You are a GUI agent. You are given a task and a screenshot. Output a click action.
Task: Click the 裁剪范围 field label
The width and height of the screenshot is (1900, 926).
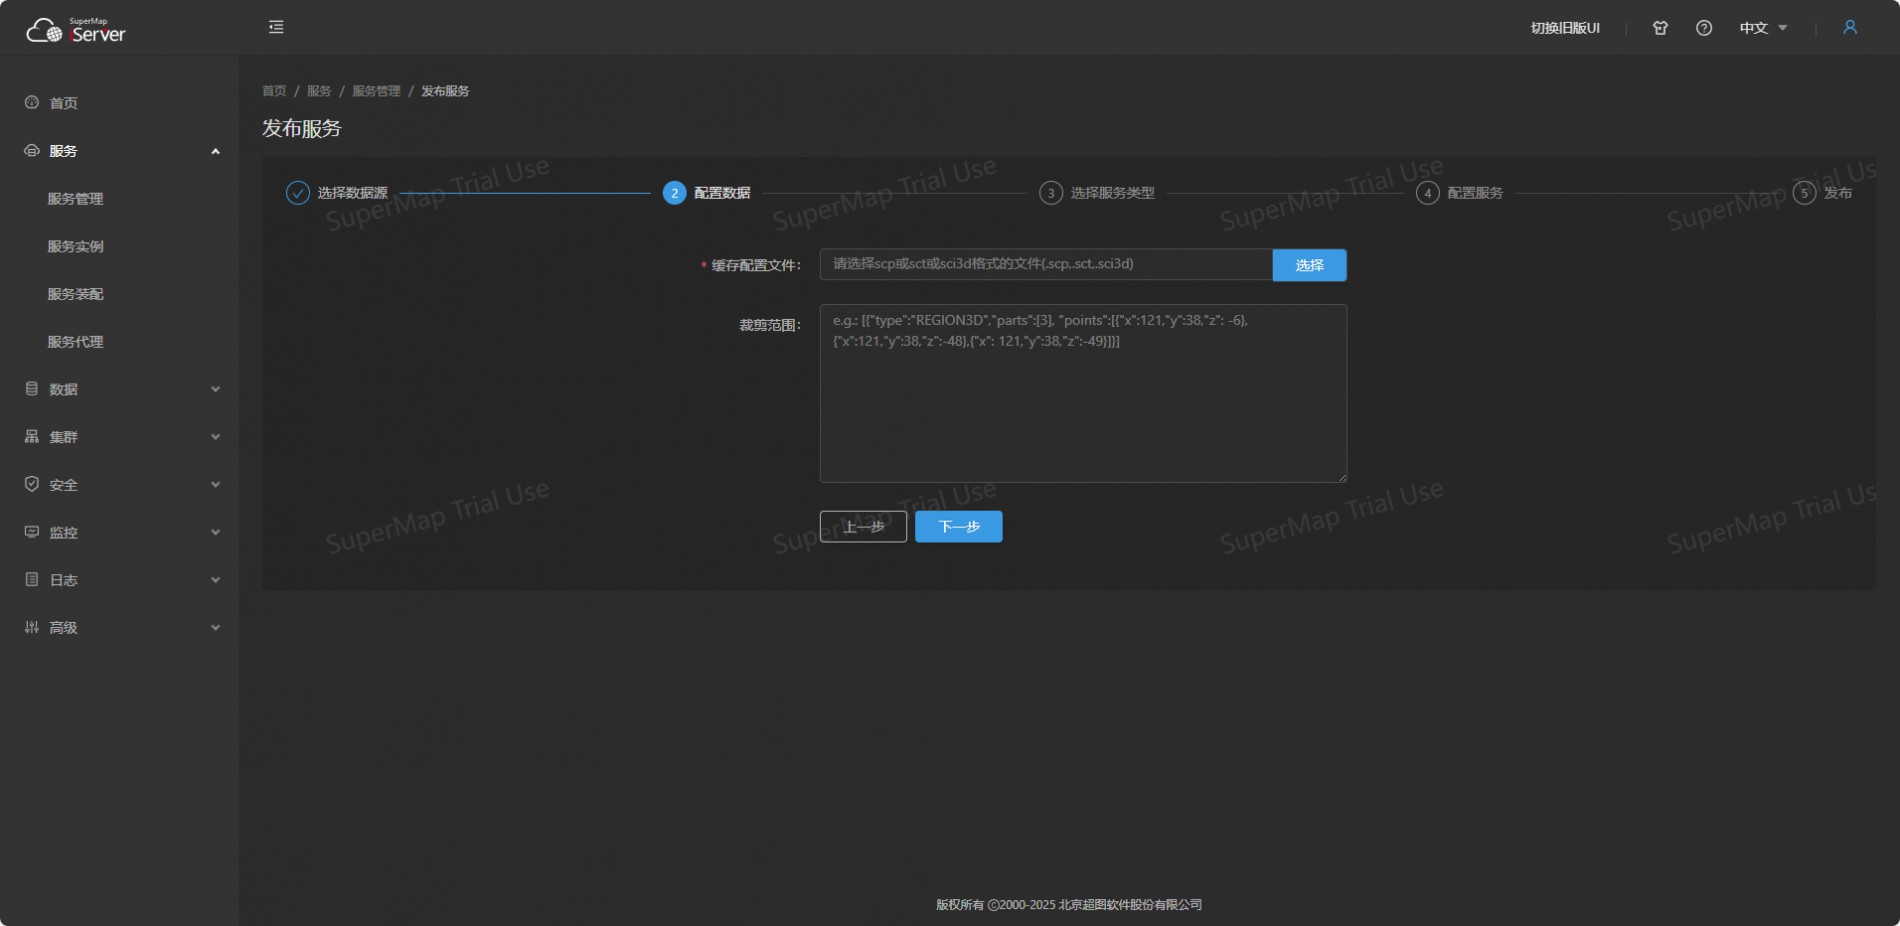pyautogui.click(x=770, y=325)
